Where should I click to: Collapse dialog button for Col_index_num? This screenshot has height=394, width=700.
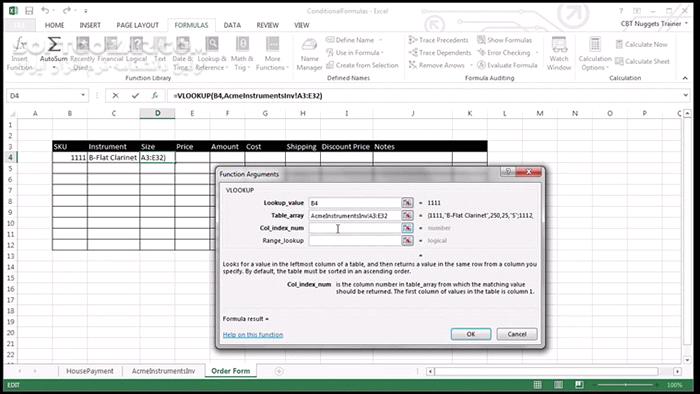tap(407, 228)
